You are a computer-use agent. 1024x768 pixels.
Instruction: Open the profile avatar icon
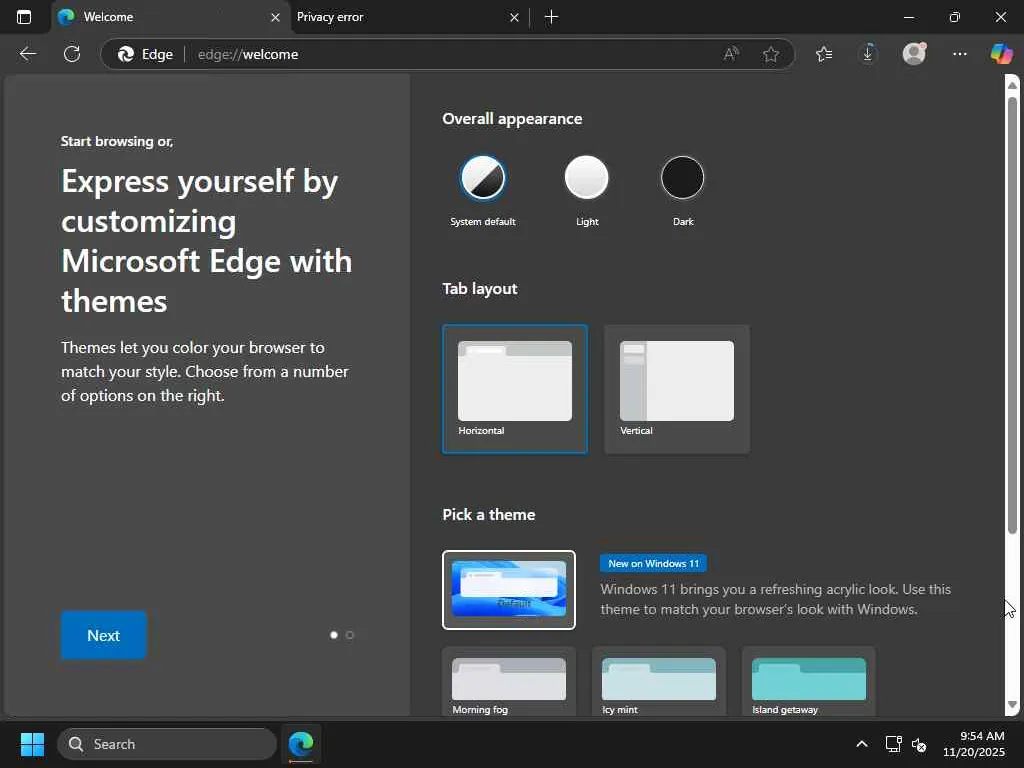pos(914,54)
